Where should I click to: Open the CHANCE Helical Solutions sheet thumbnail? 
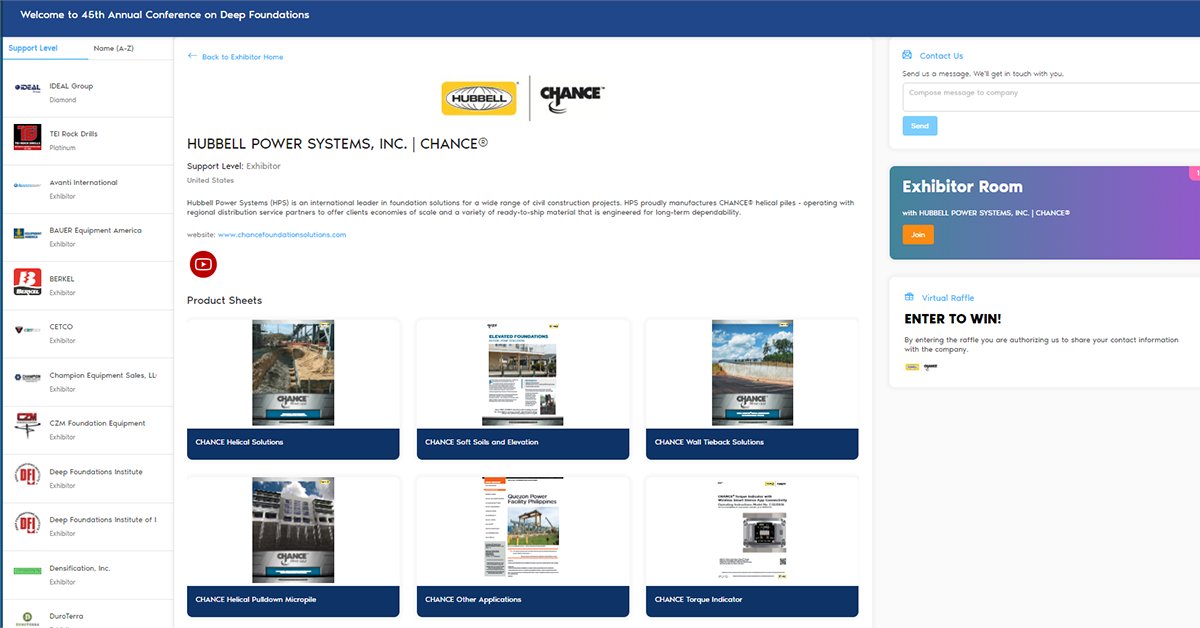[293, 373]
